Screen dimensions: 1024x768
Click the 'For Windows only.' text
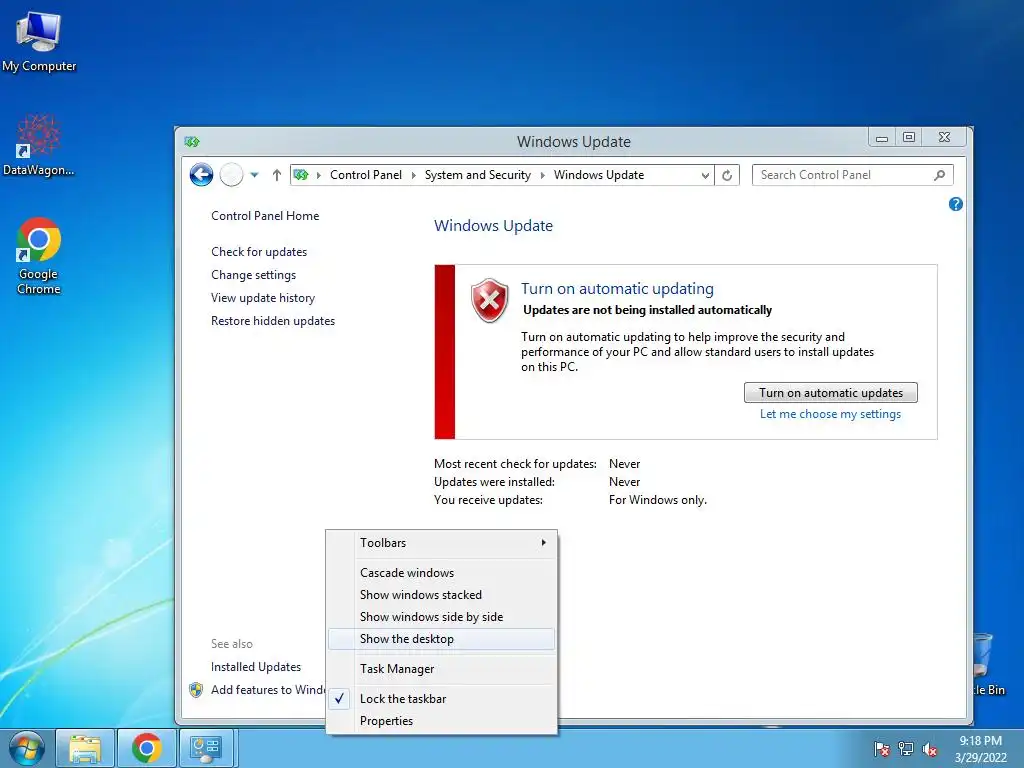point(658,500)
